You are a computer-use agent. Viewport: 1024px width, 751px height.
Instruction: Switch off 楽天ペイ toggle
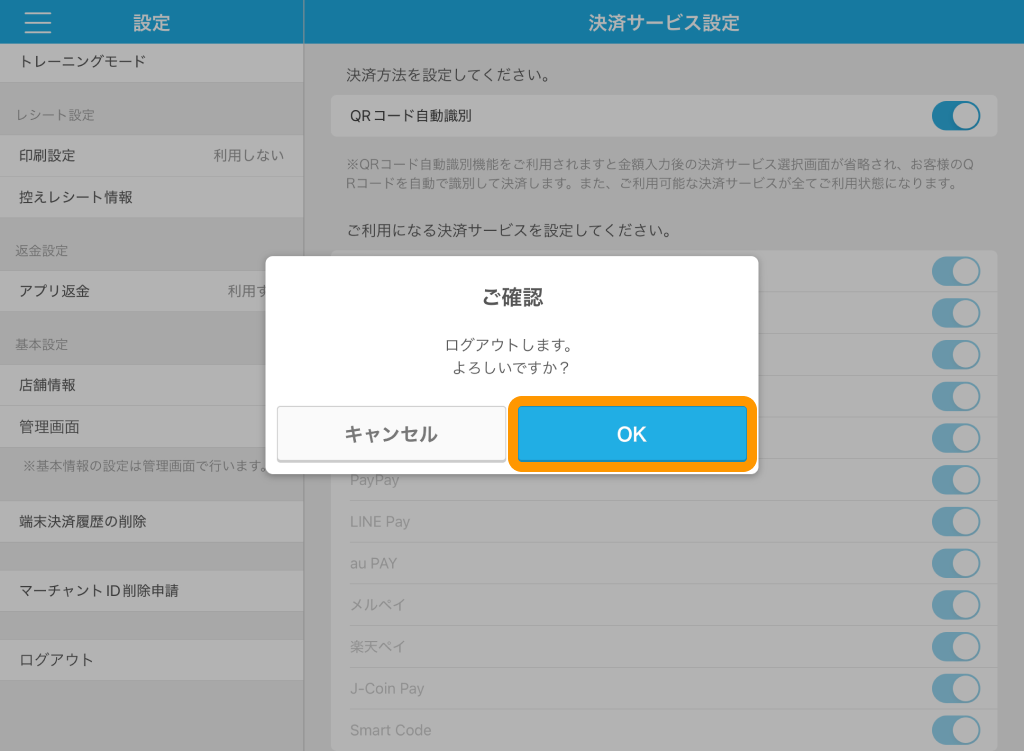pyautogui.click(x=955, y=647)
